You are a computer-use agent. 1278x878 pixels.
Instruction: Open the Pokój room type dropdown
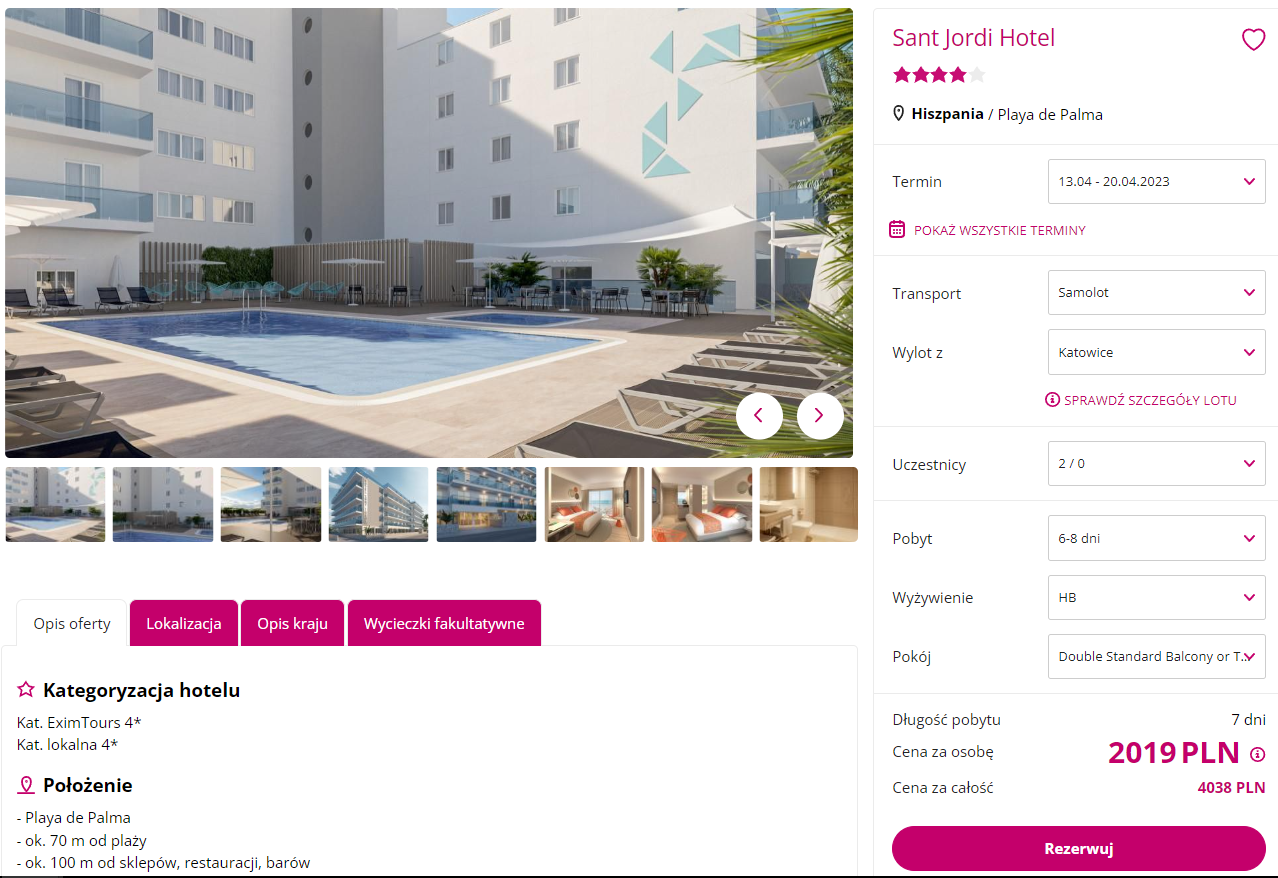1157,657
